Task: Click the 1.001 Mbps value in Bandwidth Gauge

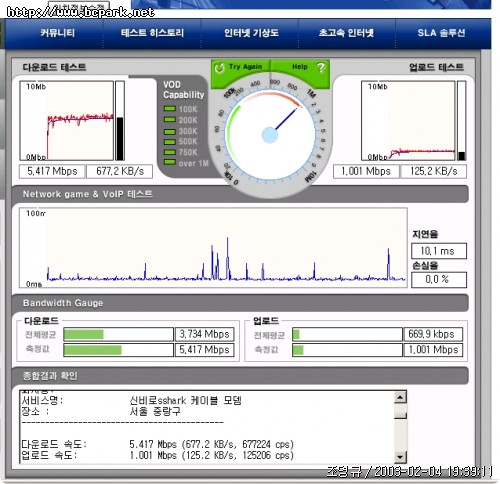Action: 433,350
